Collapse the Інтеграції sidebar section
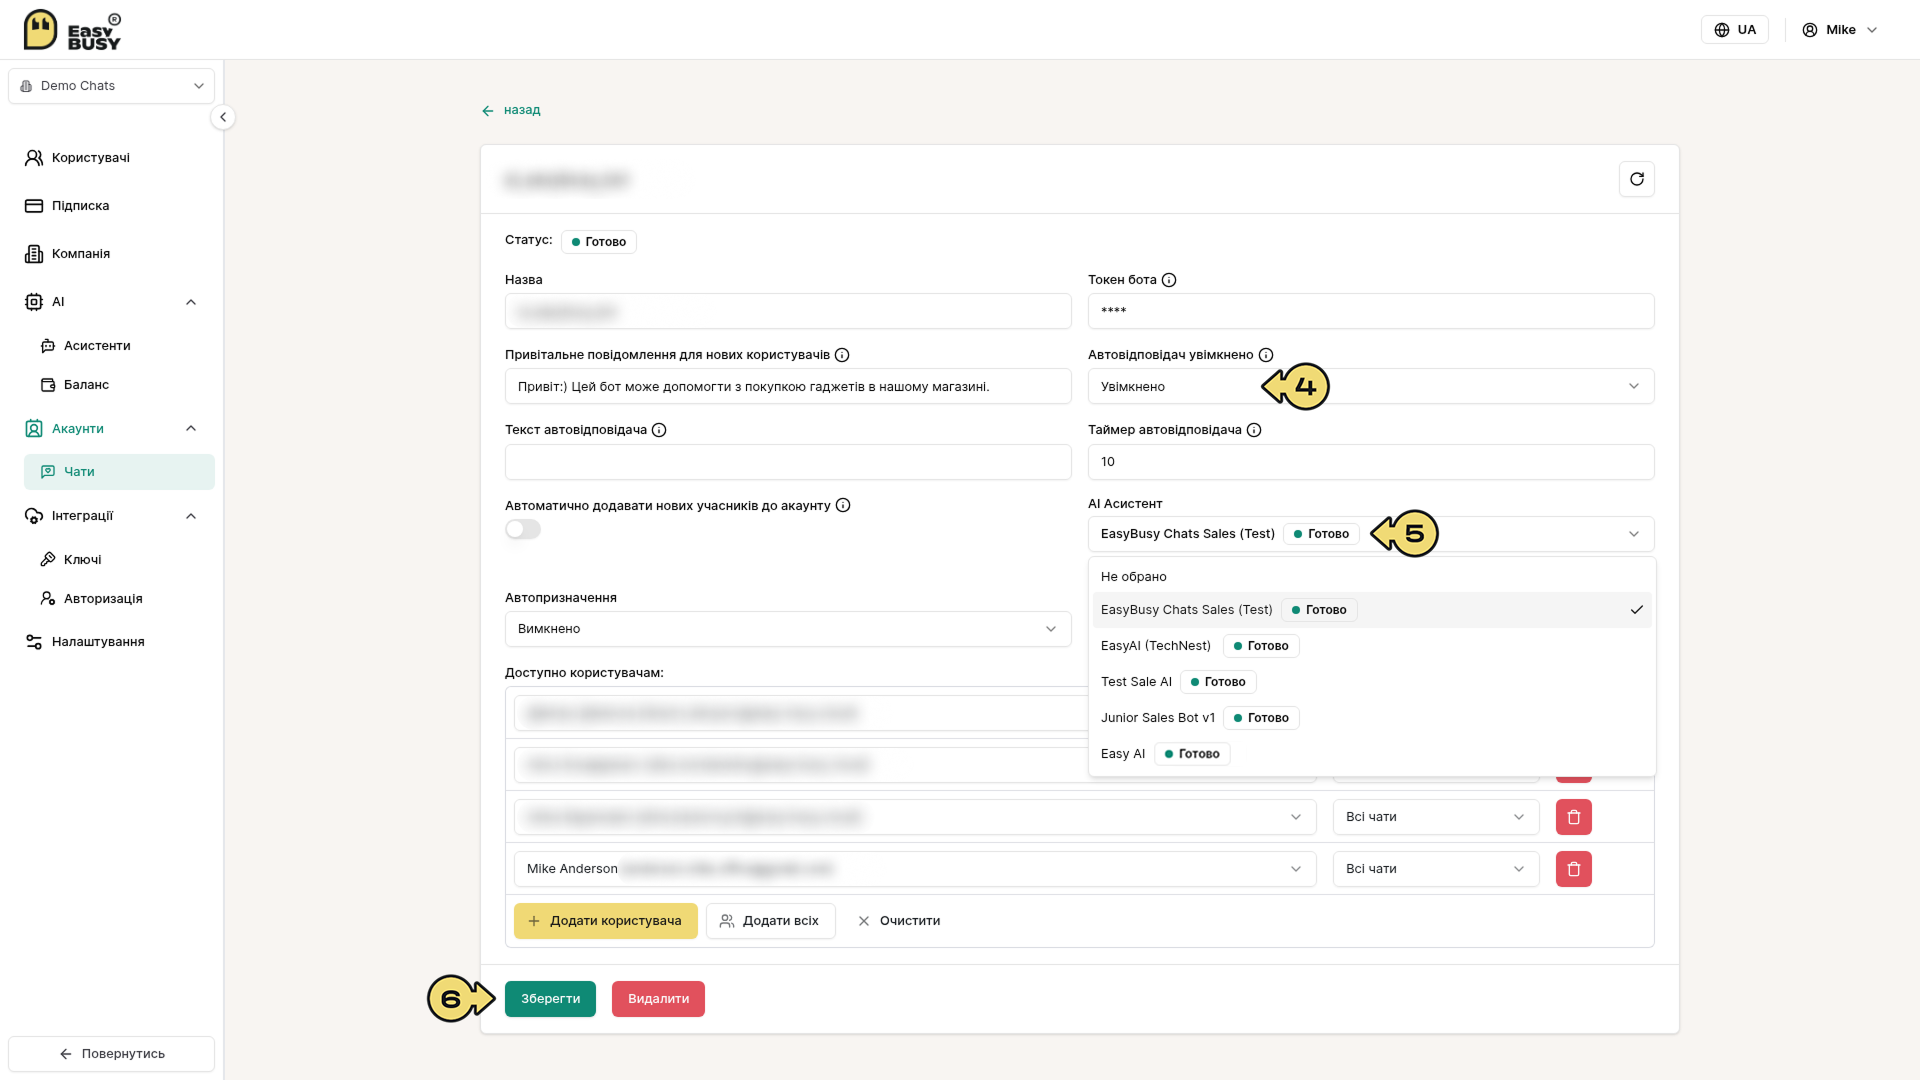The width and height of the screenshot is (1920, 1080). tap(191, 516)
